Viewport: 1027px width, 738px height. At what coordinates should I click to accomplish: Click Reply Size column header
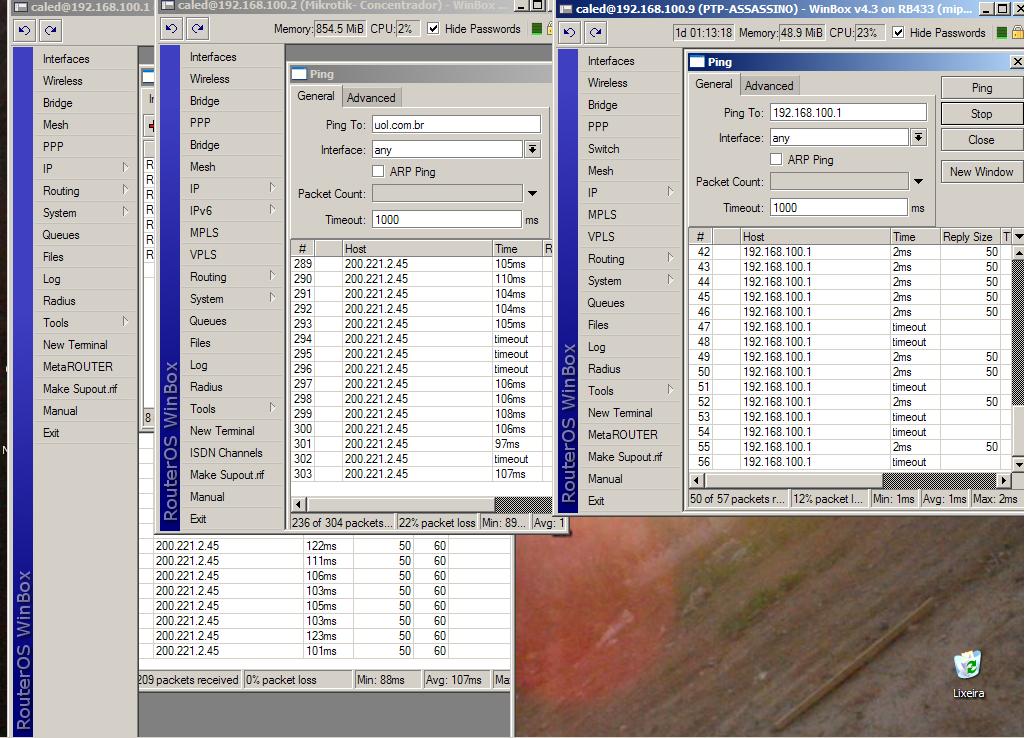pyautogui.click(x=969, y=236)
